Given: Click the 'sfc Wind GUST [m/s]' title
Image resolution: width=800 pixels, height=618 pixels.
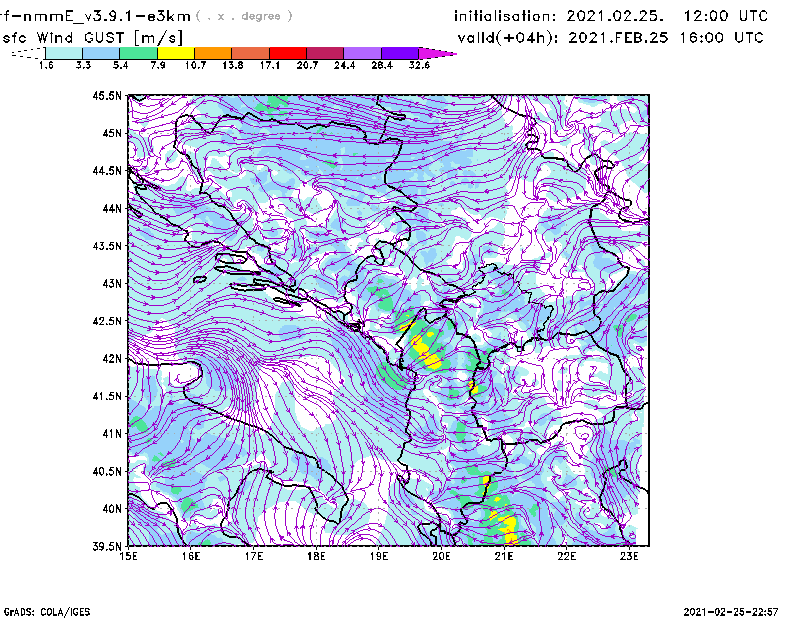Looking at the screenshot, I should pos(92,38).
